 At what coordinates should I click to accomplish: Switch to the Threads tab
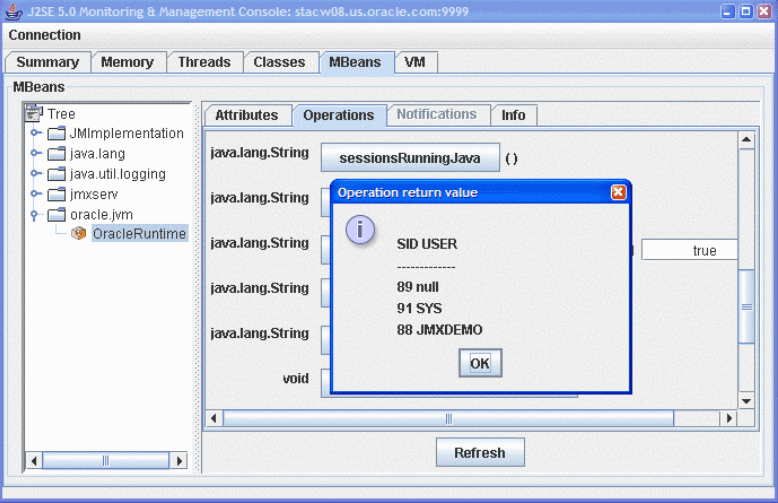click(204, 62)
